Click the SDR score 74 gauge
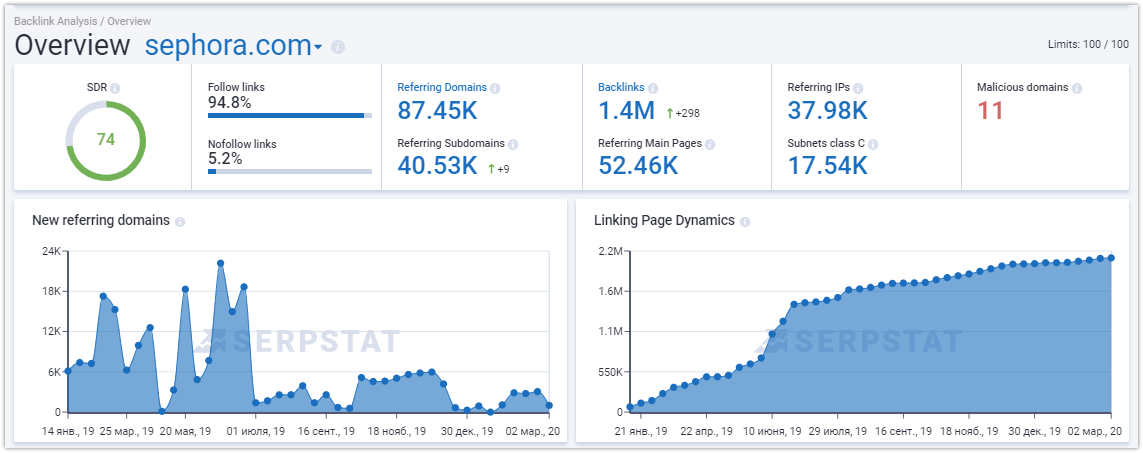This screenshot has width=1143, height=453. [x=106, y=139]
